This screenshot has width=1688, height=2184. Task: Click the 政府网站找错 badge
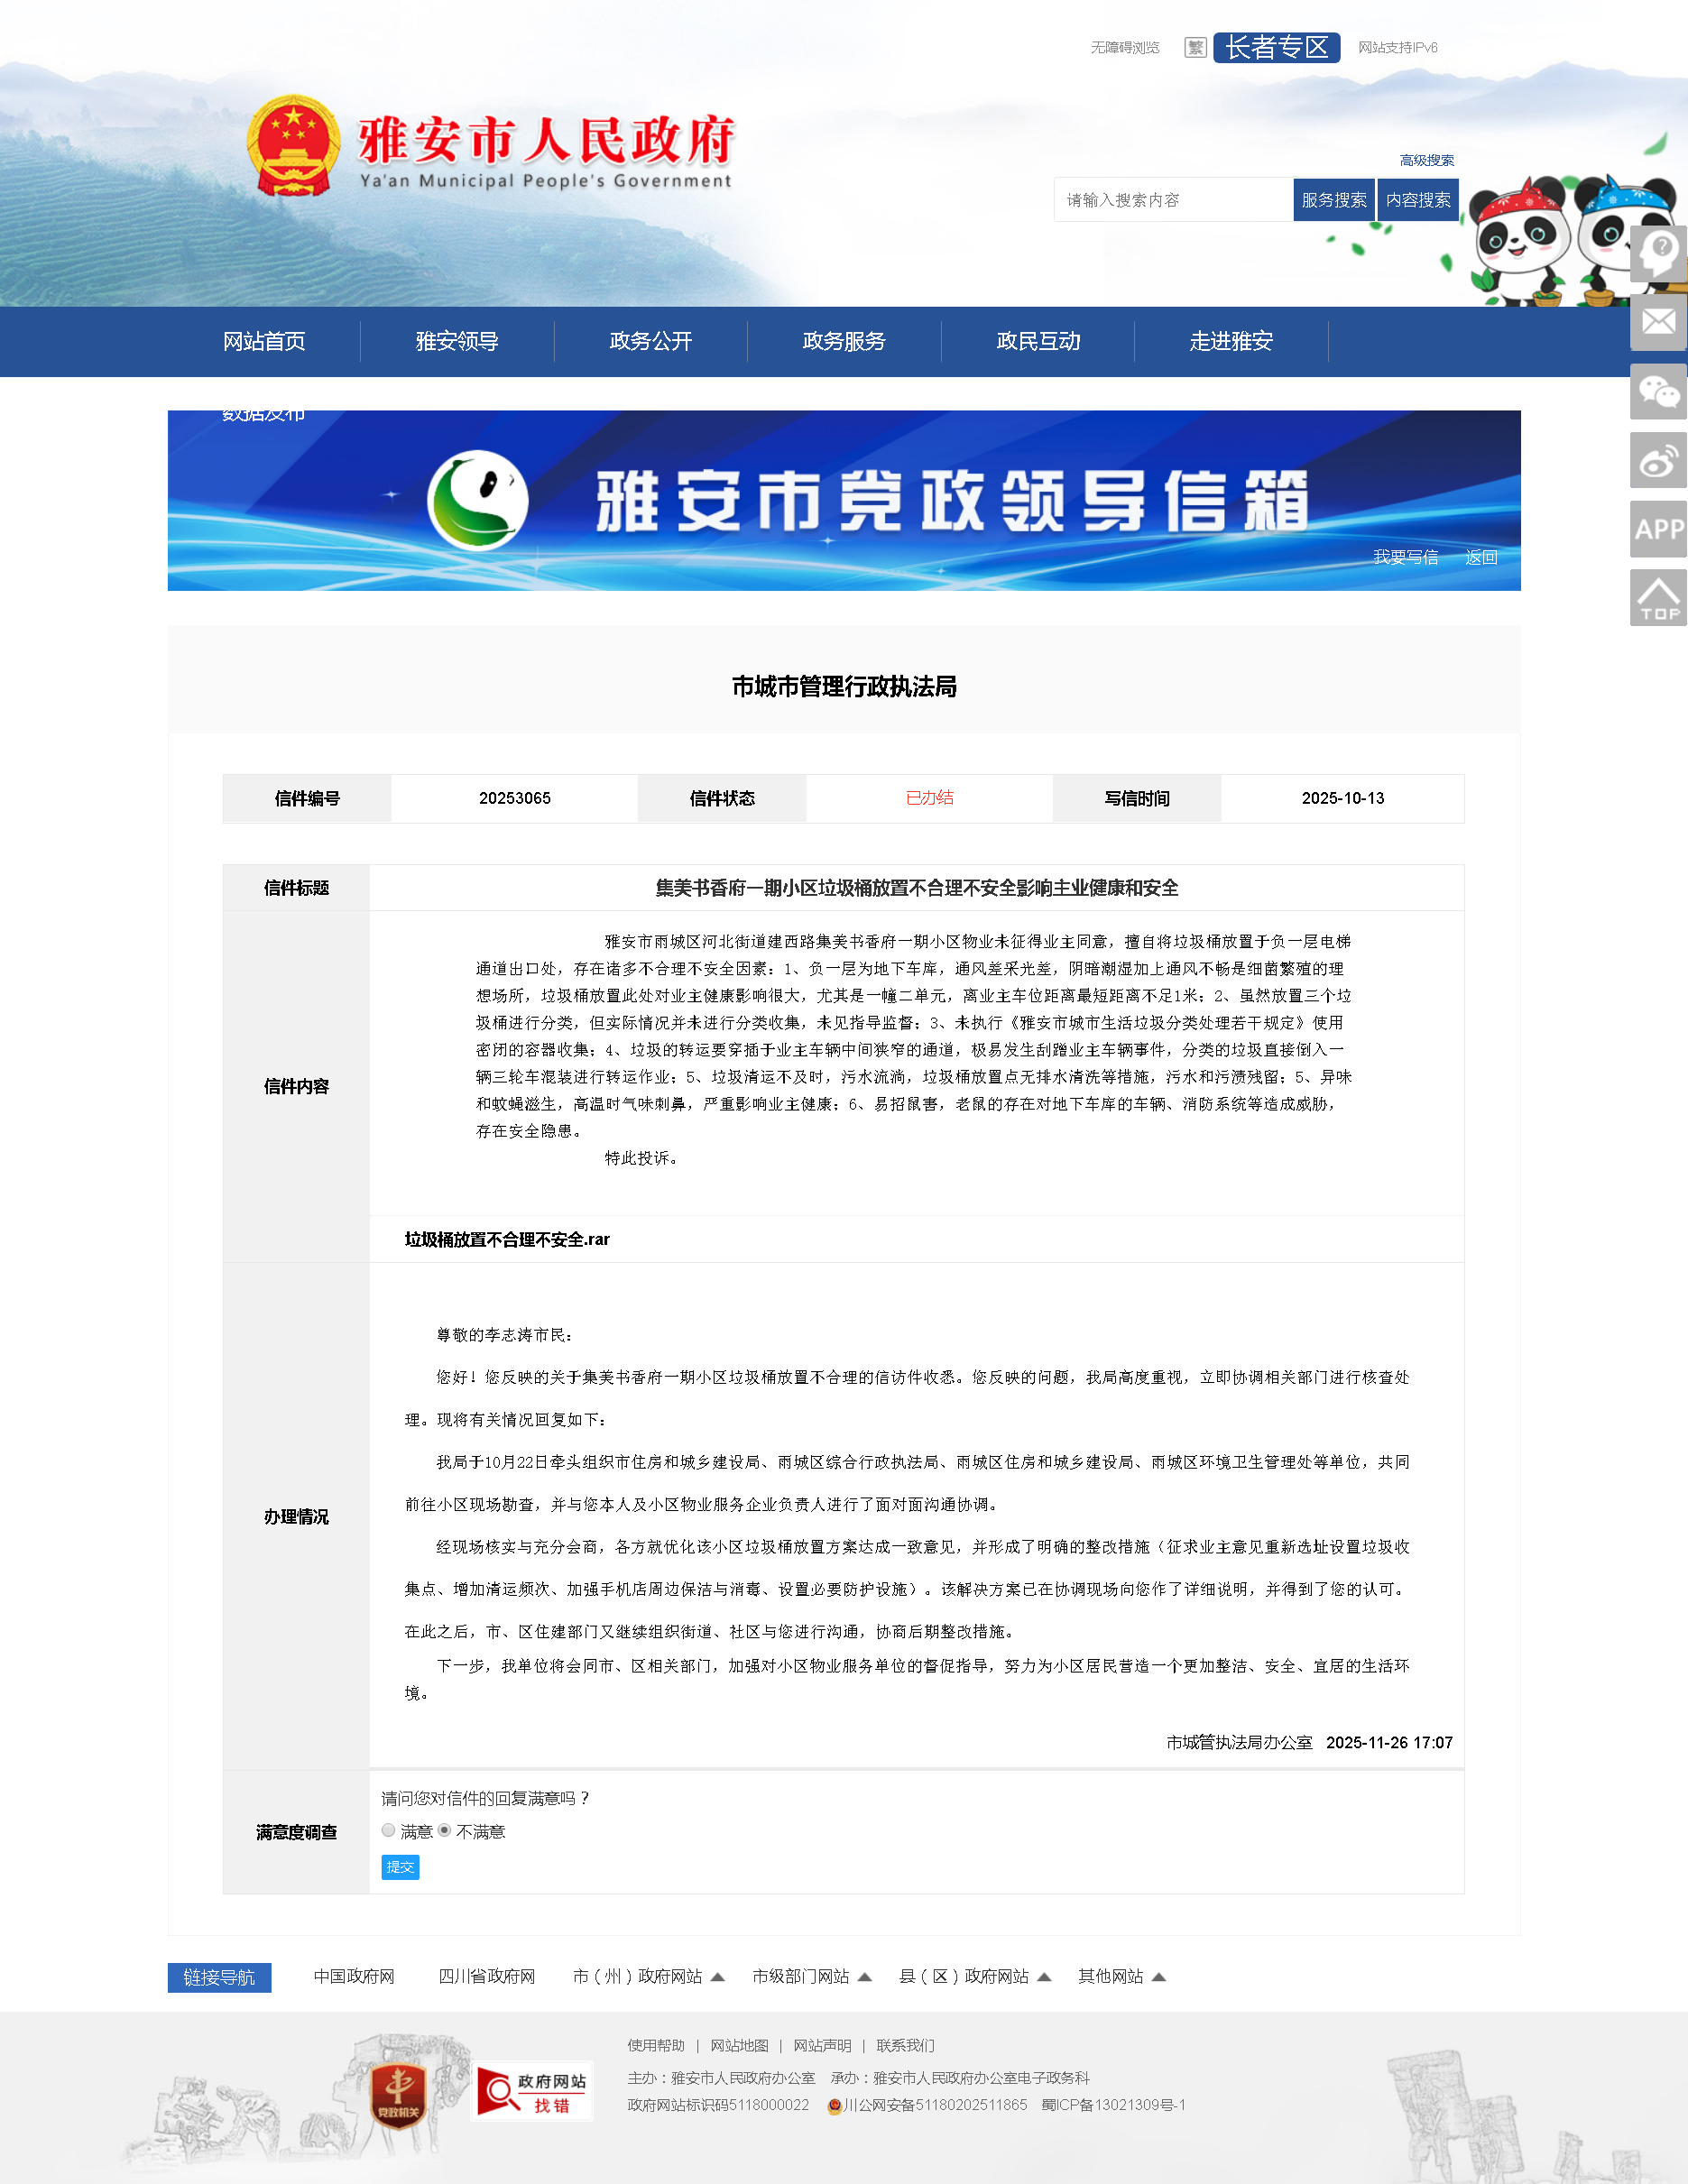pyautogui.click(x=532, y=2091)
